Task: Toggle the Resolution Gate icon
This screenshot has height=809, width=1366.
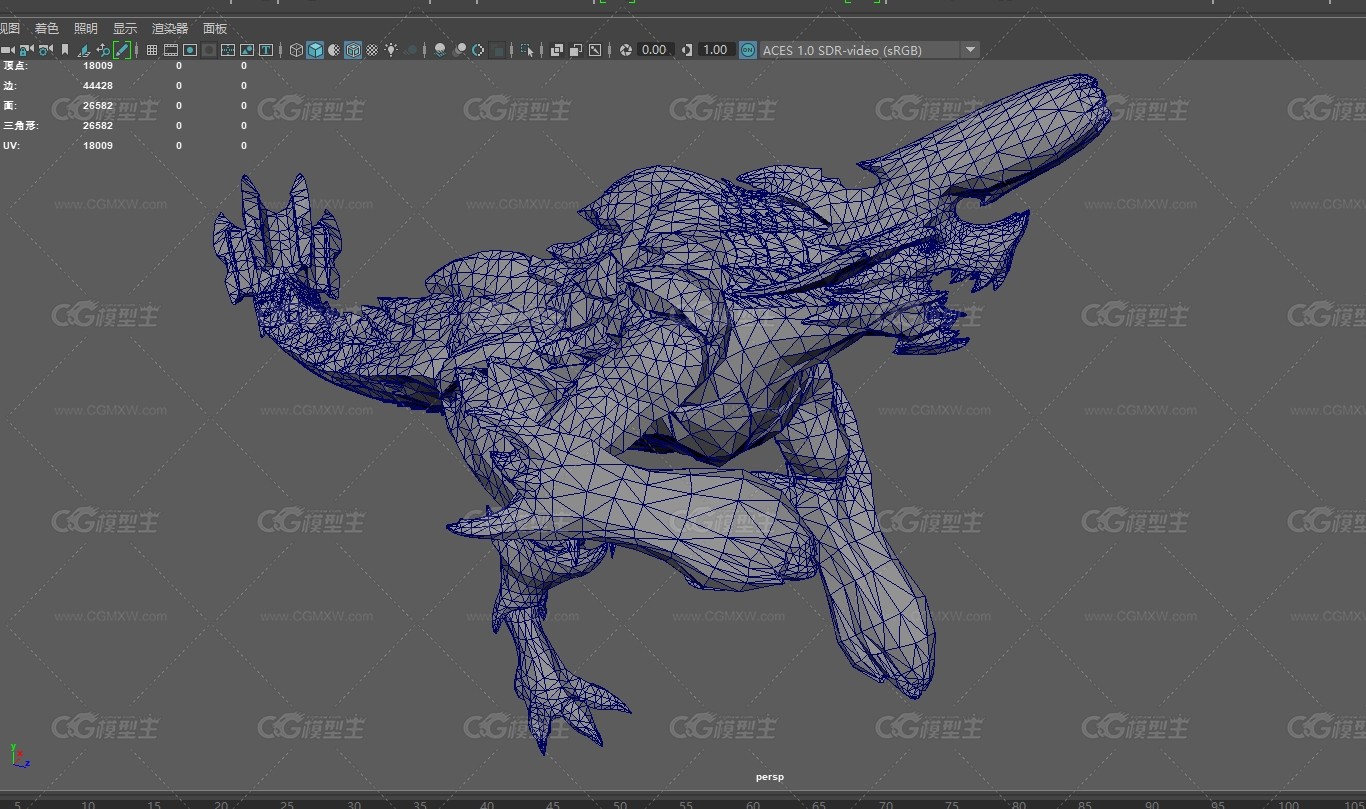Action: [x=190, y=50]
